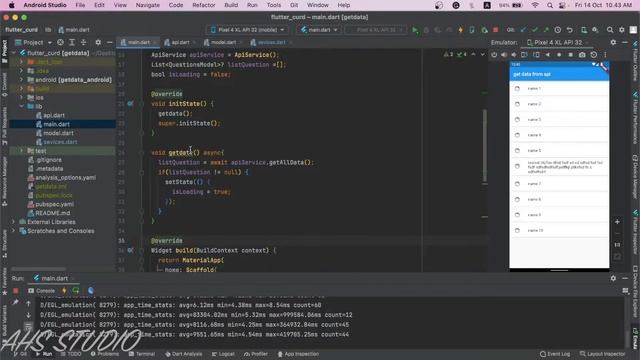This screenshot has width=640, height=360.
Task: Select radio button for name 1
Action: [x=517, y=89]
